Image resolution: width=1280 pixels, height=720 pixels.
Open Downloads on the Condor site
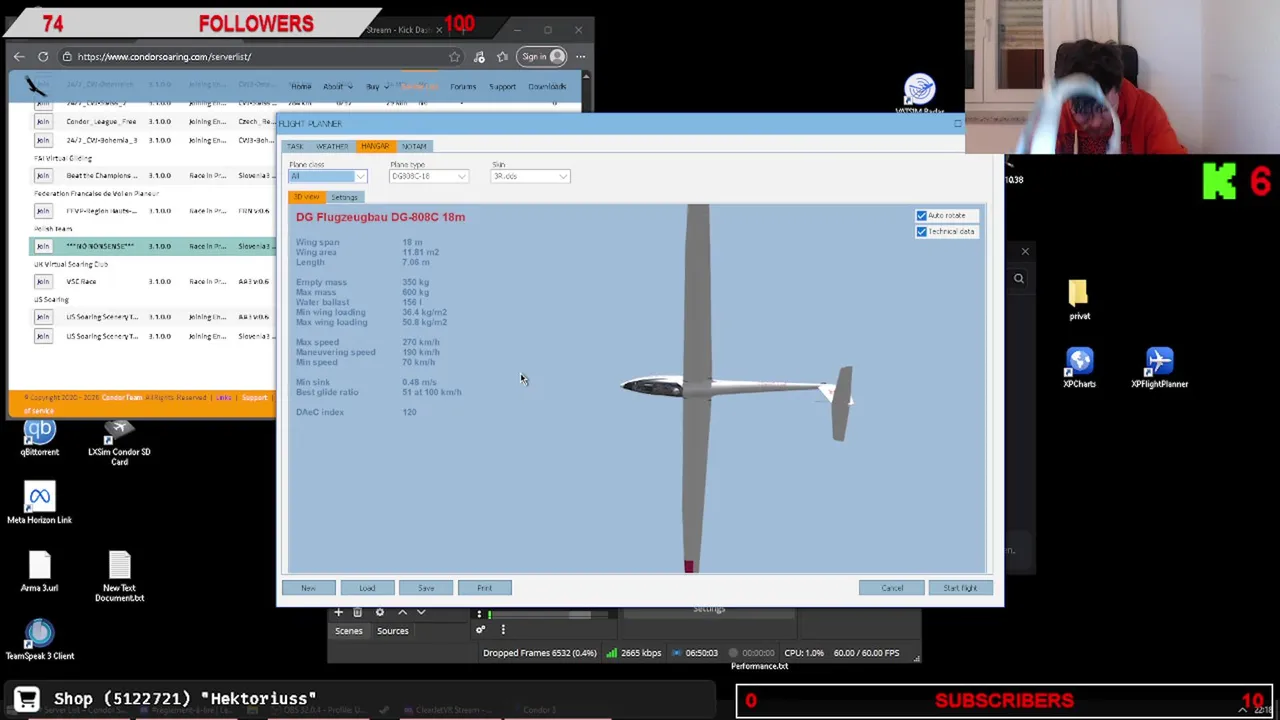[x=547, y=87]
